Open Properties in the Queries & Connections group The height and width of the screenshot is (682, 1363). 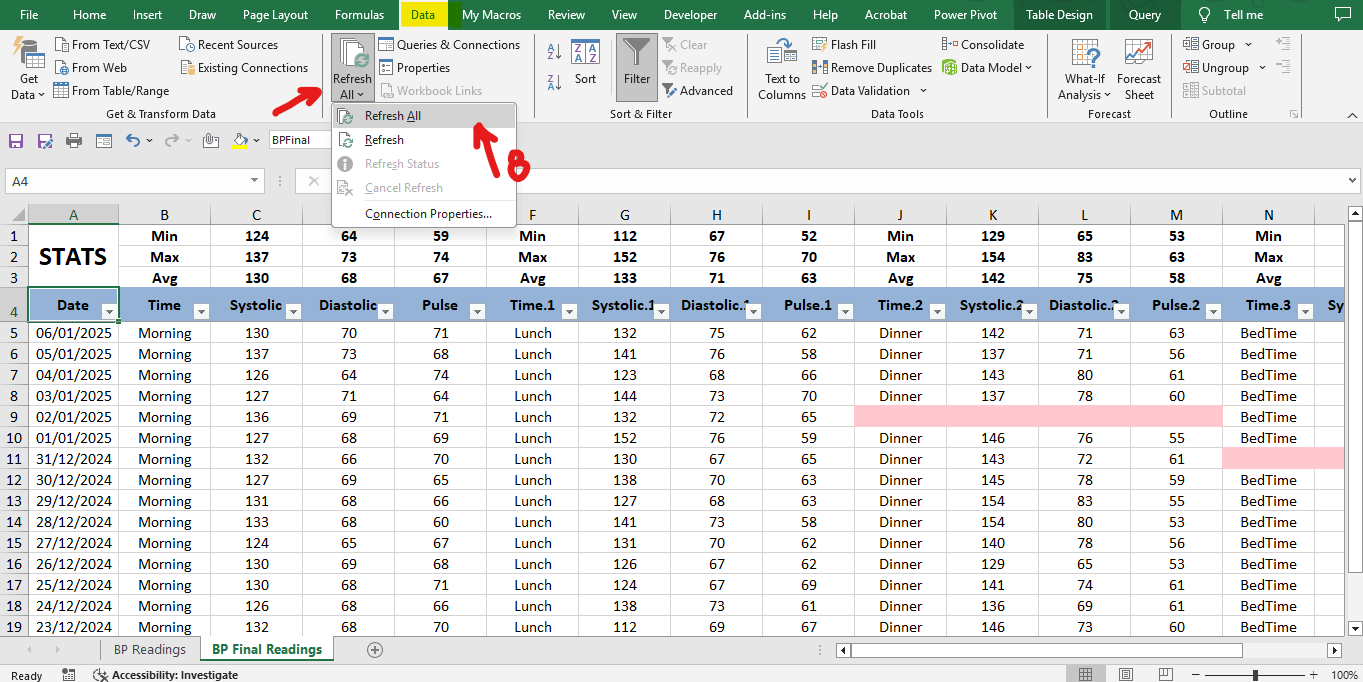pos(414,68)
